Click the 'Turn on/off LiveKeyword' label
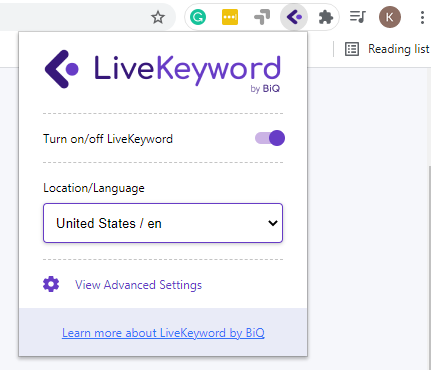 (x=108, y=139)
